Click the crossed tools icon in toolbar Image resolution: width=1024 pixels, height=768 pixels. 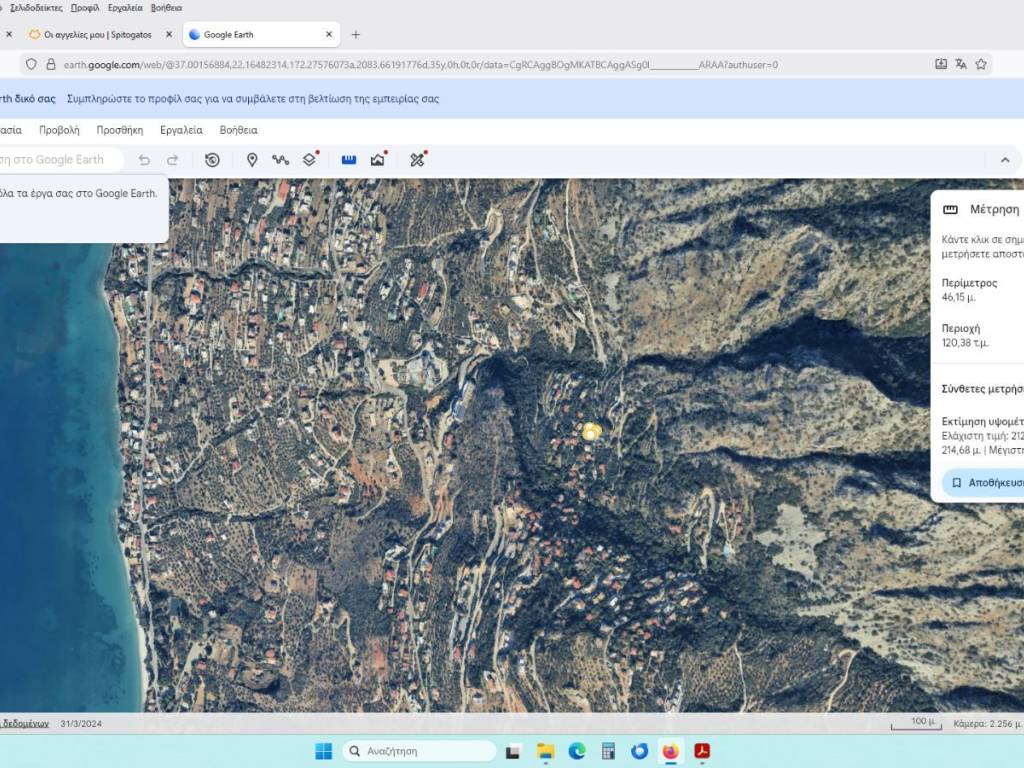(418, 160)
